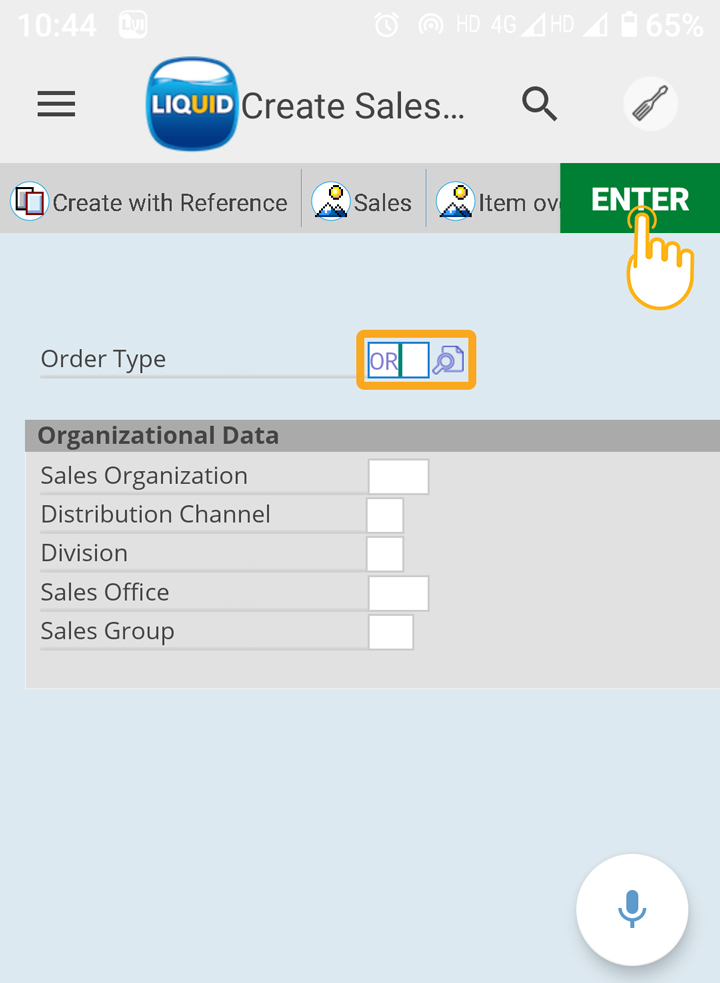
Task: Open the wrench tools icon
Action: point(650,104)
